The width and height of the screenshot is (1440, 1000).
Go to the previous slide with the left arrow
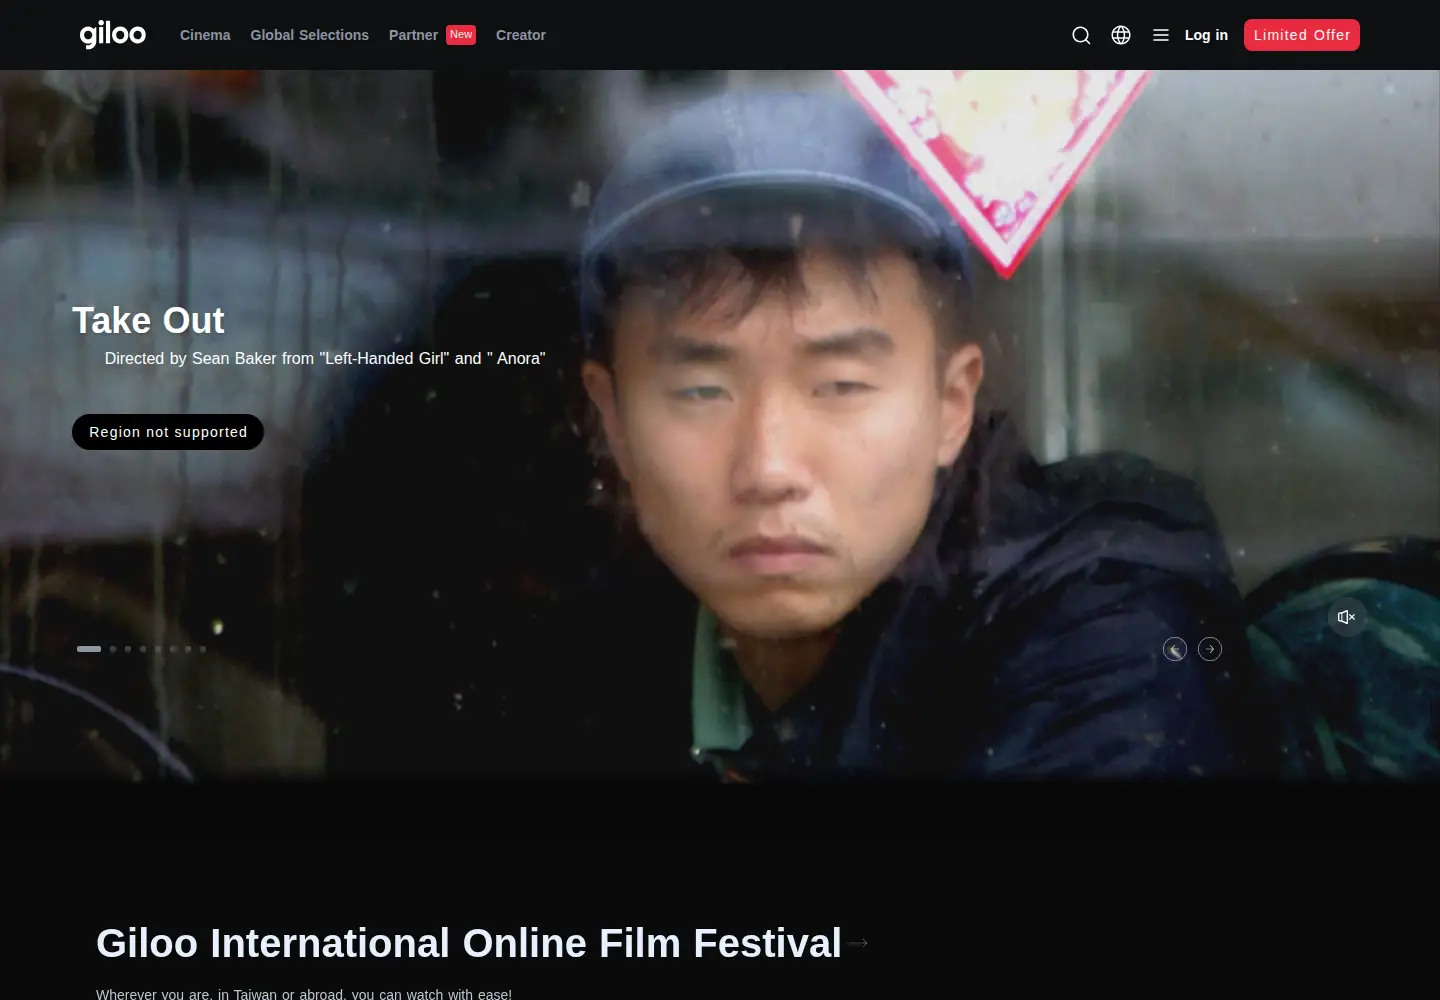tap(1175, 649)
